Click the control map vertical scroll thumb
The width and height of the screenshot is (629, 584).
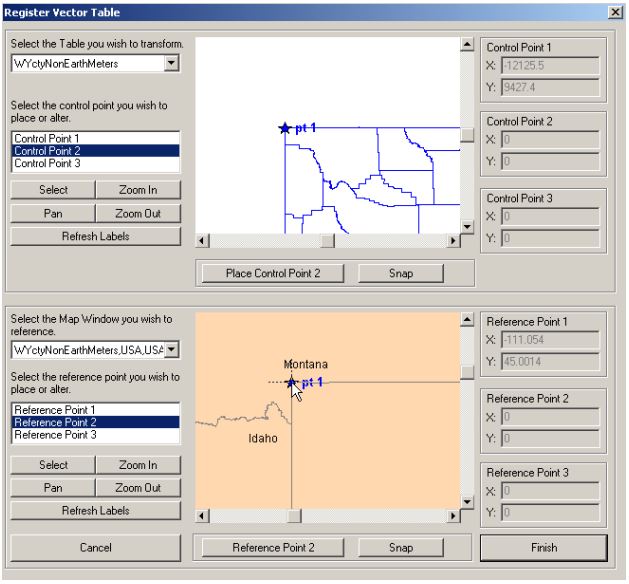click(x=467, y=135)
